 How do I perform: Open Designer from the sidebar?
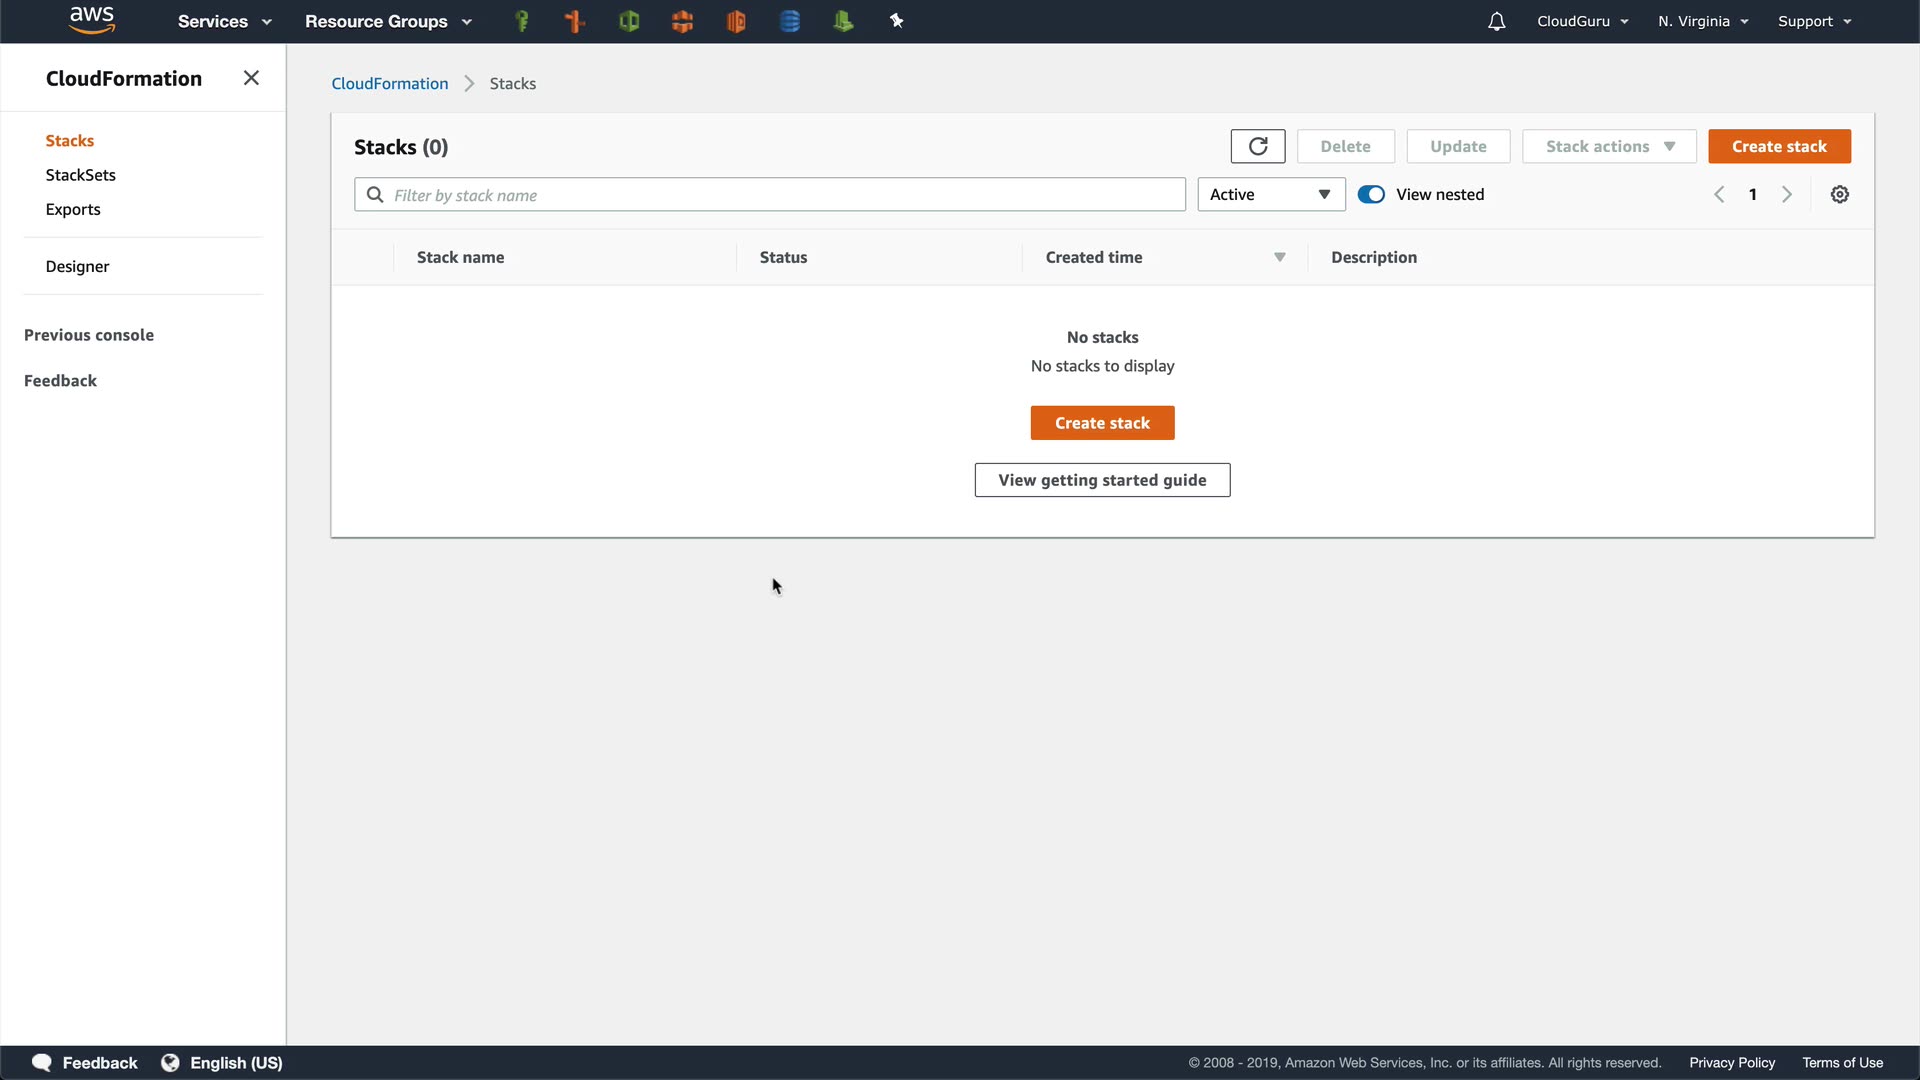click(77, 266)
